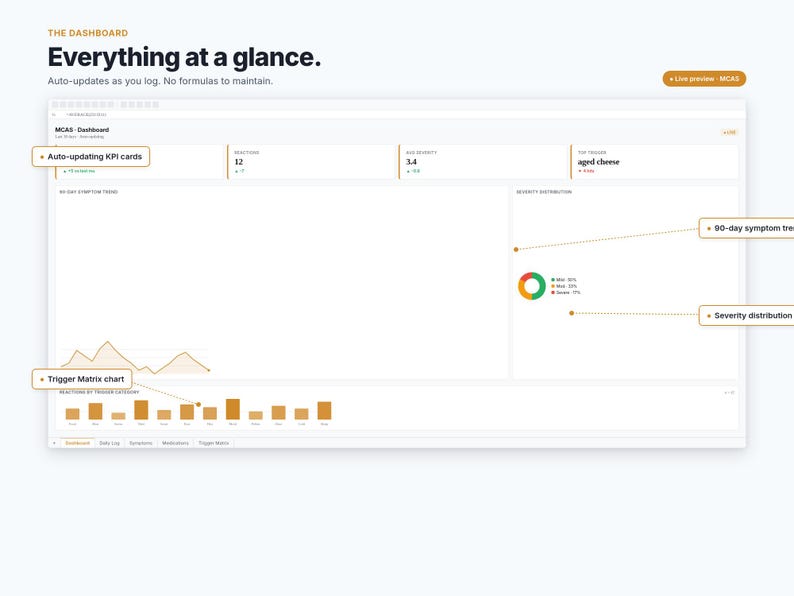Click the green '+5 vs last mo' indicator
Viewport: 794px width, 596px height.
point(80,171)
